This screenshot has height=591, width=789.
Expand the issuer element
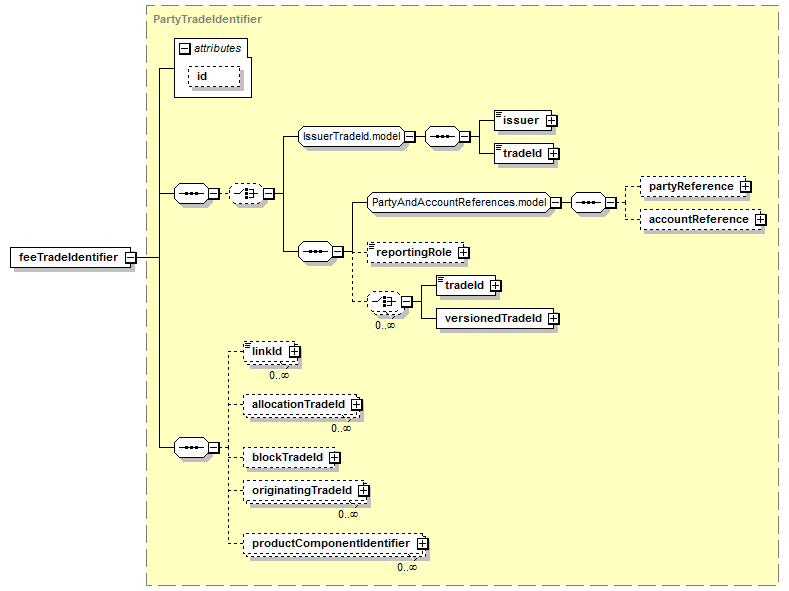[551, 121]
